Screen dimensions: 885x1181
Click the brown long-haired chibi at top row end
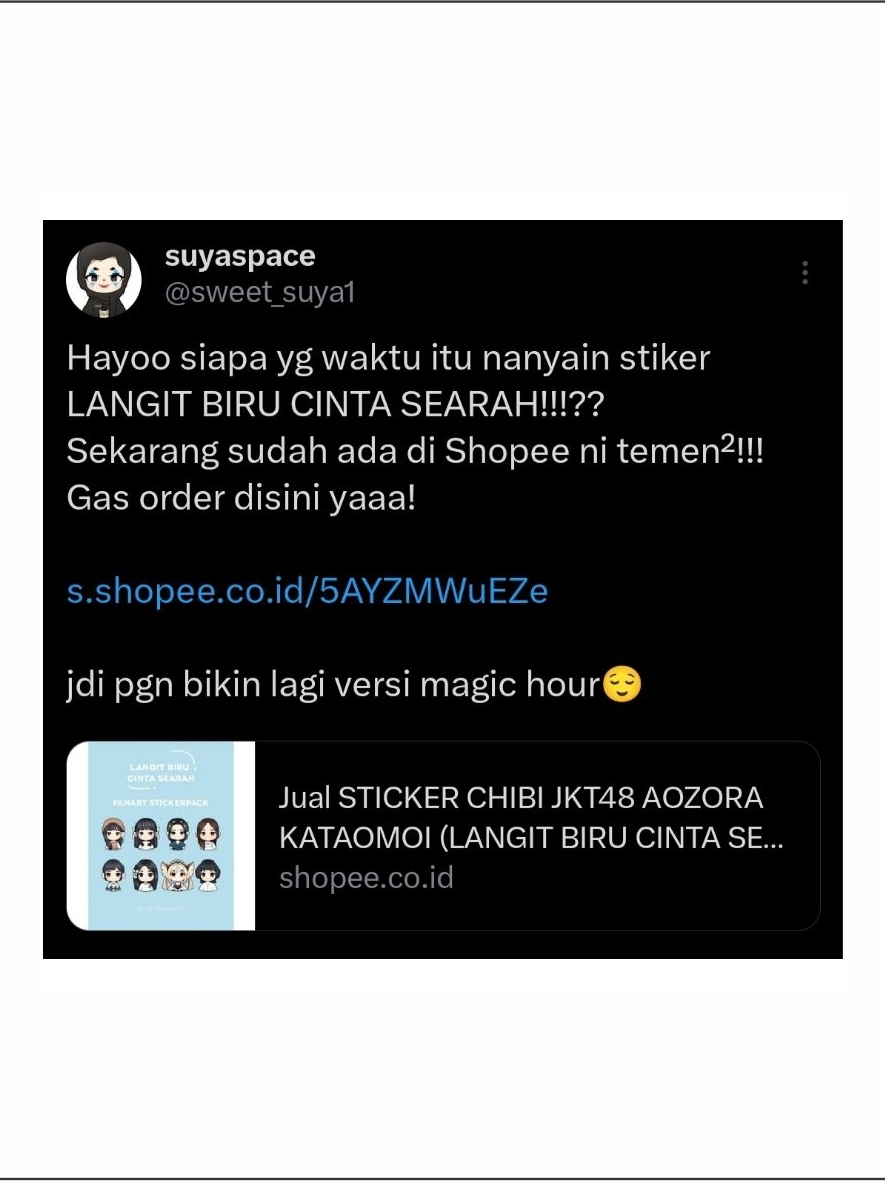(x=208, y=834)
